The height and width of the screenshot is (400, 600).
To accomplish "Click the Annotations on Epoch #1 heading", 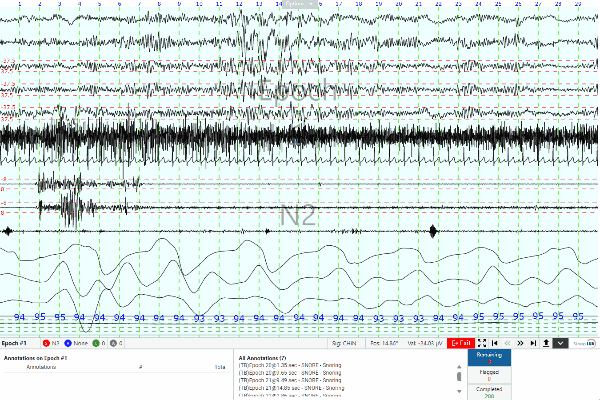I will pyautogui.click(x=36, y=358).
